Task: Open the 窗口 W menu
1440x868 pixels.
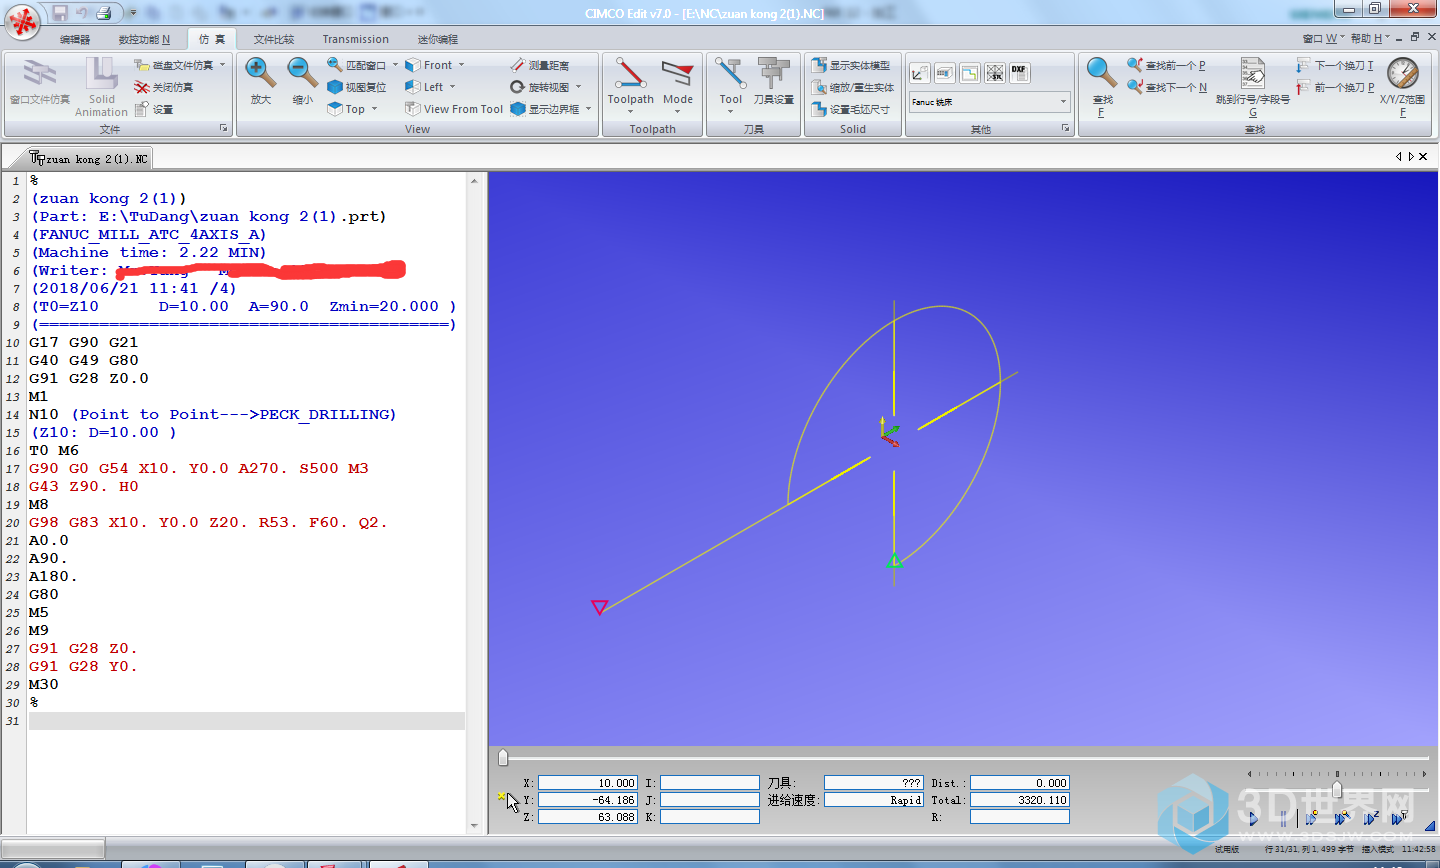Action: [x=1322, y=38]
